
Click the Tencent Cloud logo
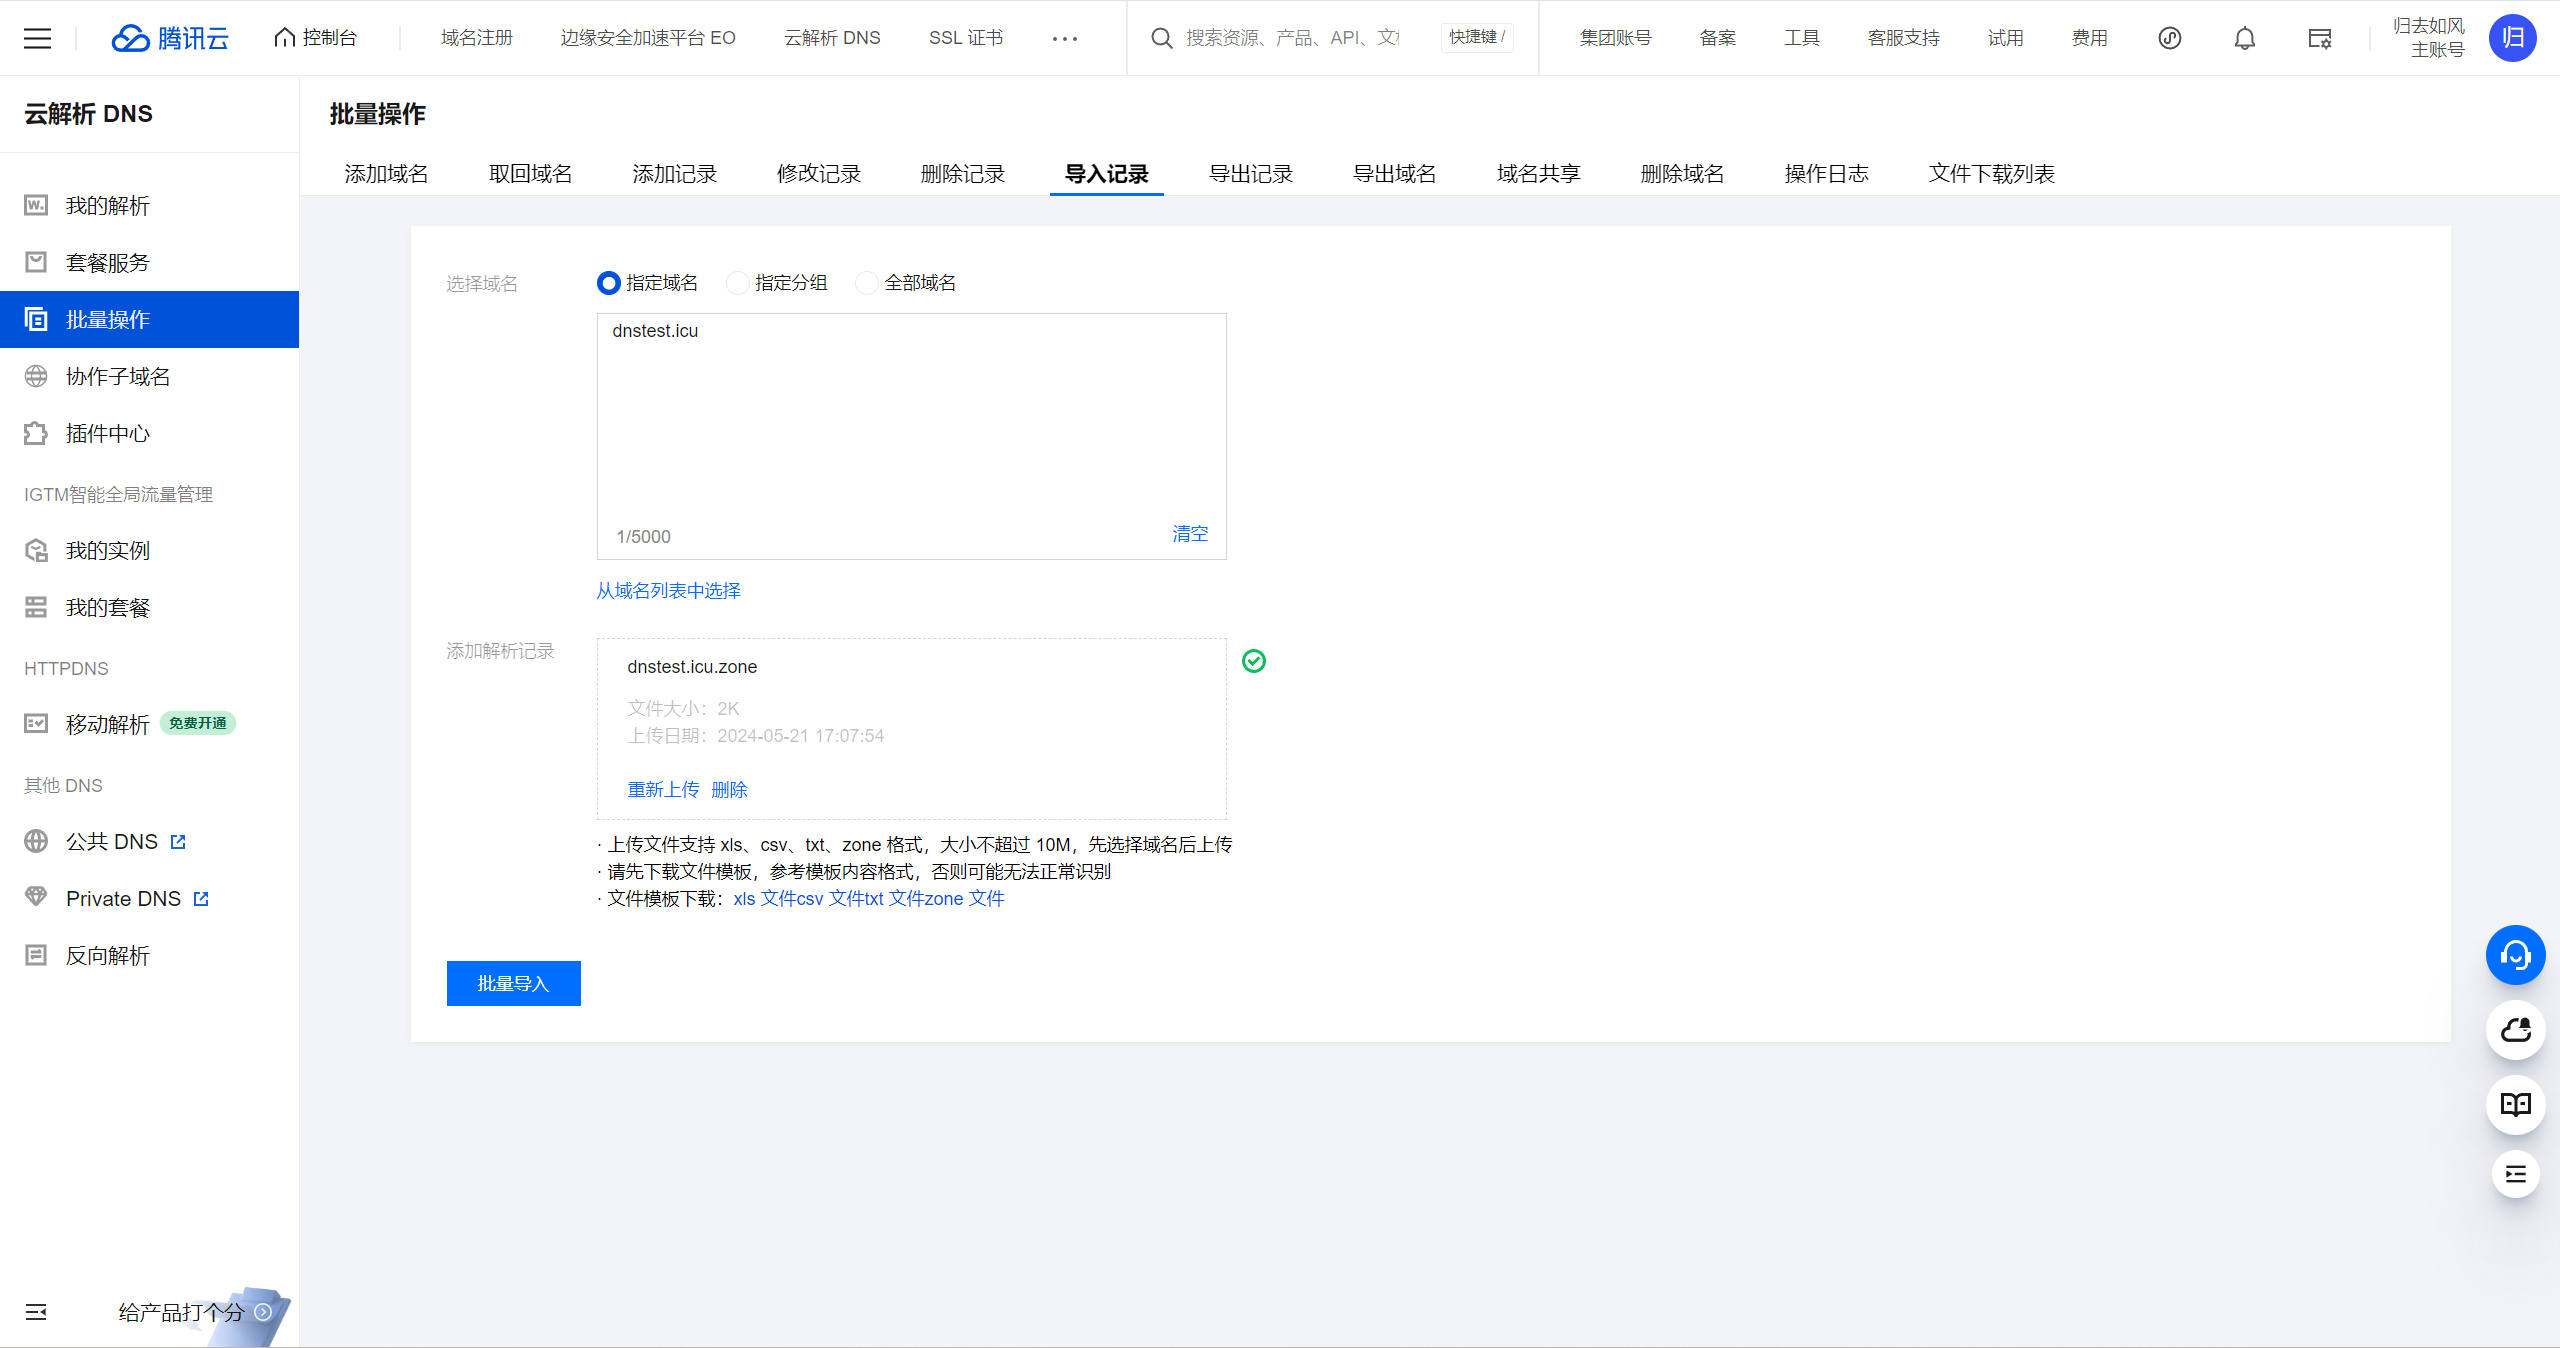pos(170,38)
